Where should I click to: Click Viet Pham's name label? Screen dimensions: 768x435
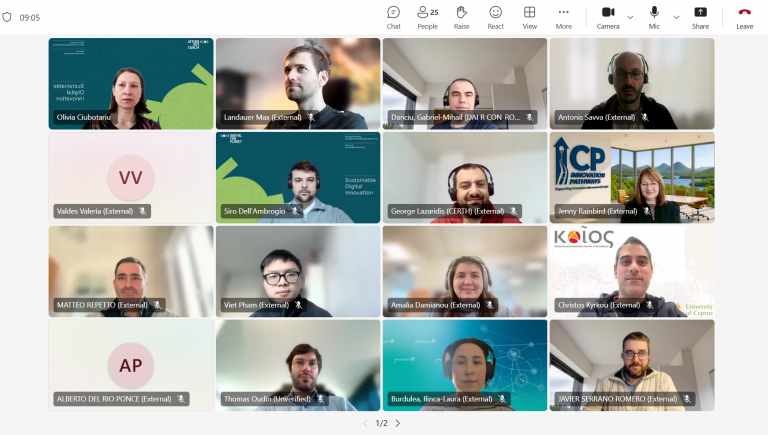click(256, 305)
